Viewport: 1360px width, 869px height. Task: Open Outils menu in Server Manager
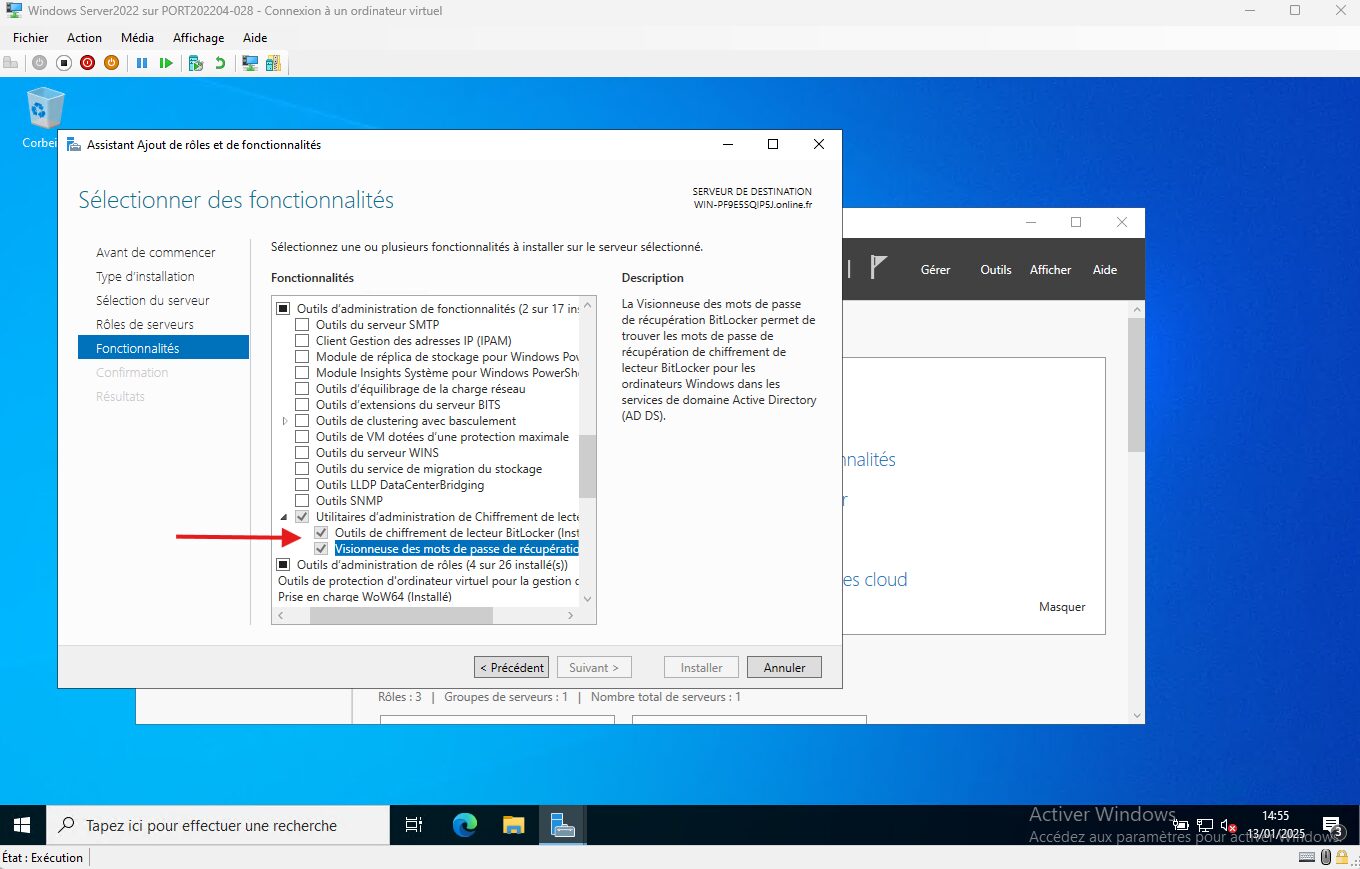[996, 270]
